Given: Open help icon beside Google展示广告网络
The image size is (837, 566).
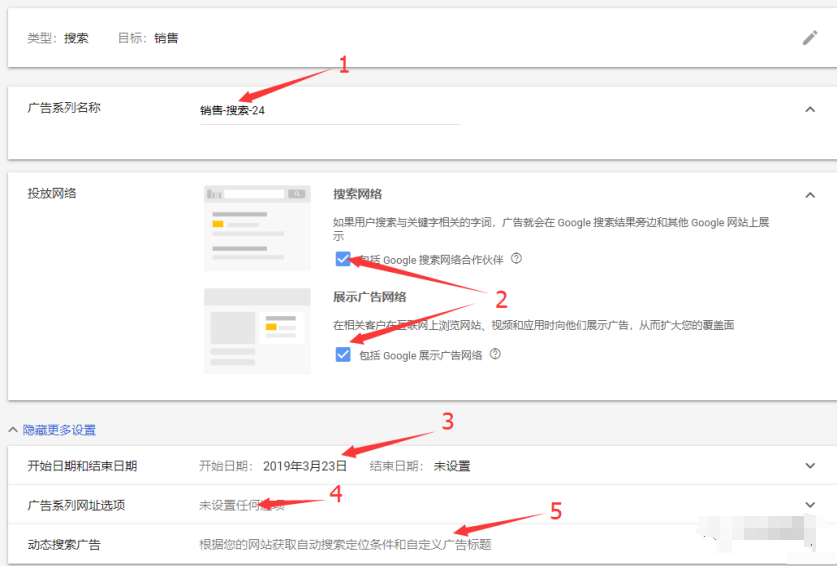Looking at the screenshot, I should click(495, 354).
